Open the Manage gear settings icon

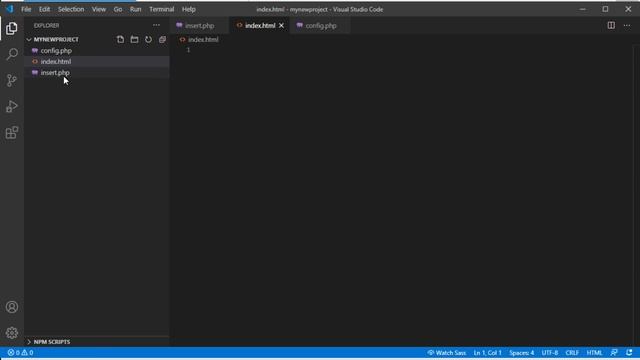pyautogui.click(x=12, y=333)
